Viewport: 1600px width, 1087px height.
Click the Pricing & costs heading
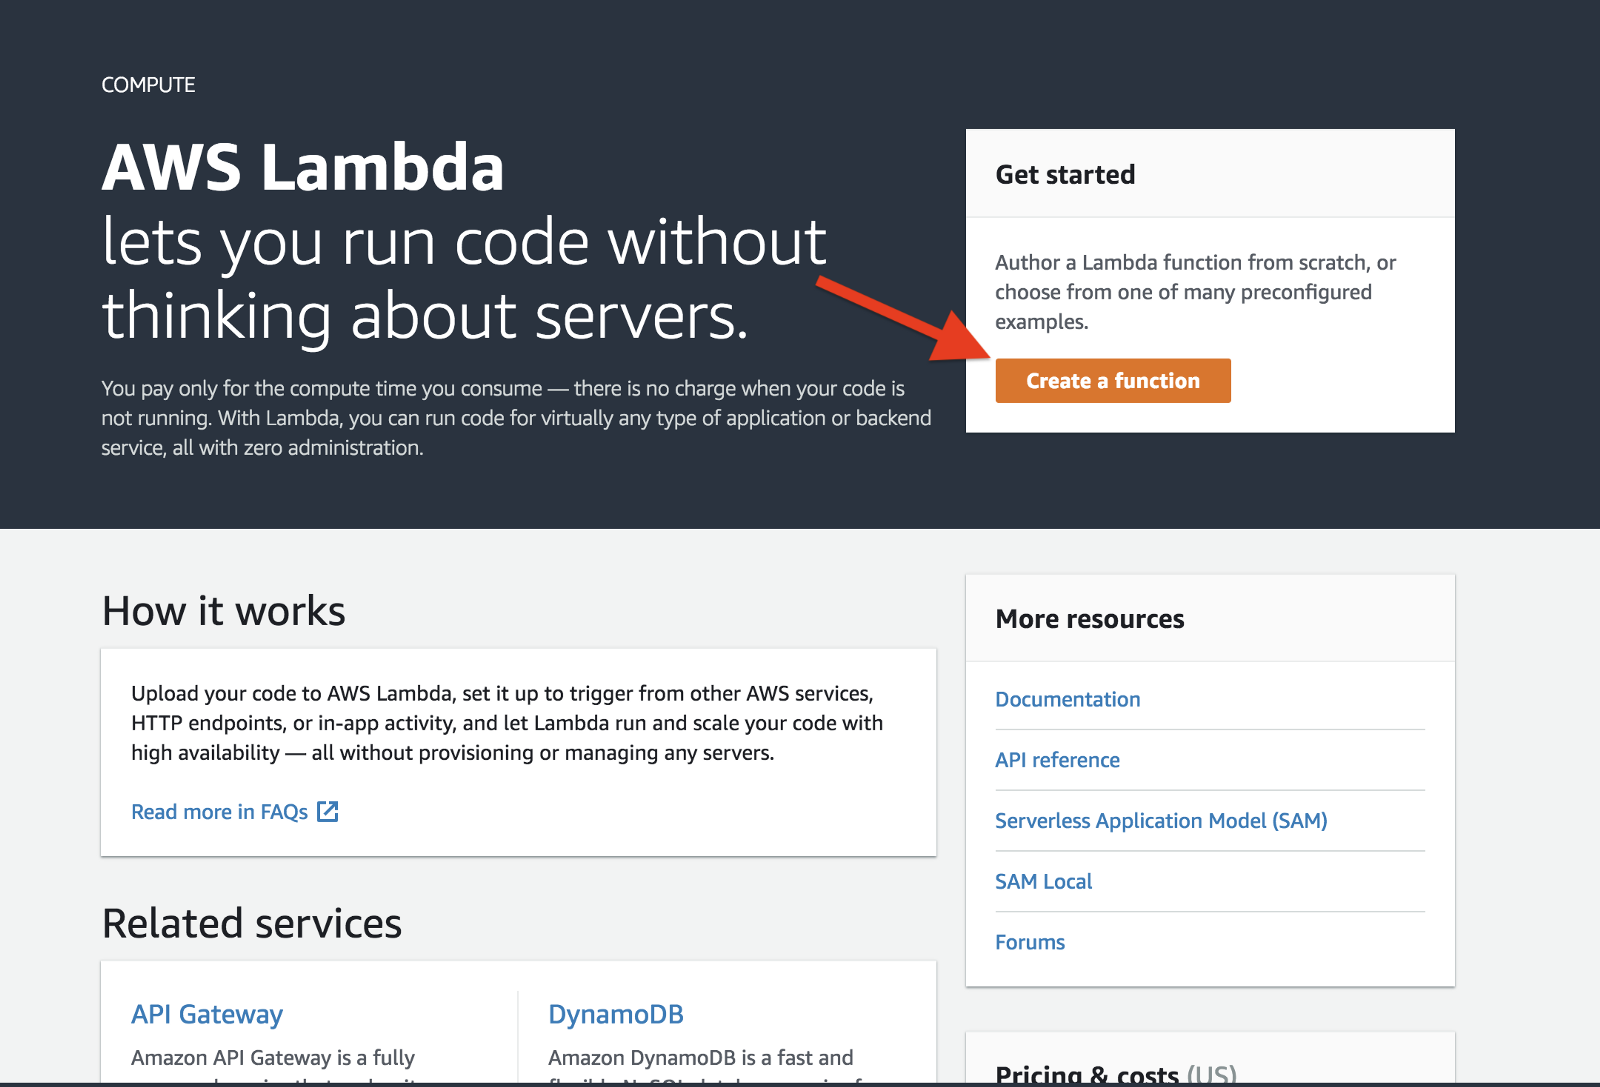pos(1115,1074)
